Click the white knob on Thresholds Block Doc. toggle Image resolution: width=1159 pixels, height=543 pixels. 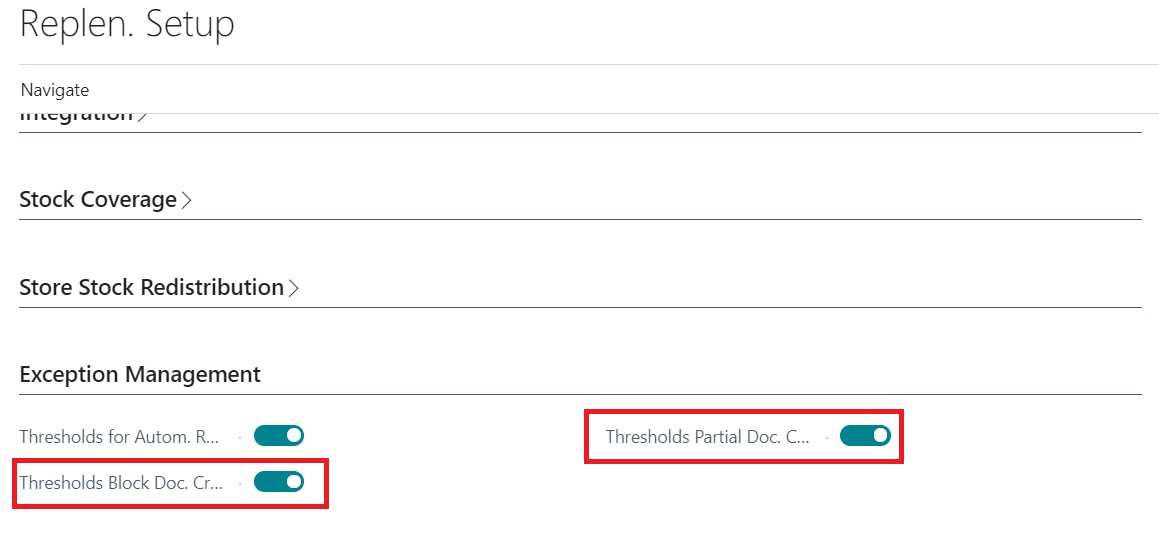pyautogui.click(x=293, y=482)
